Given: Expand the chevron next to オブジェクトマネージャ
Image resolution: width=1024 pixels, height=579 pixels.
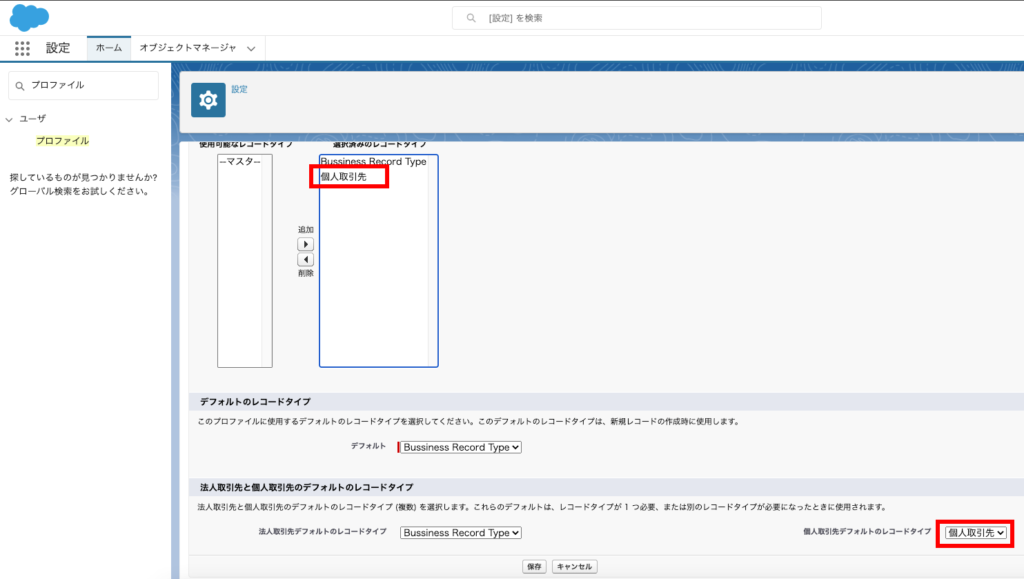Looking at the screenshot, I should pyautogui.click(x=251, y=48).
